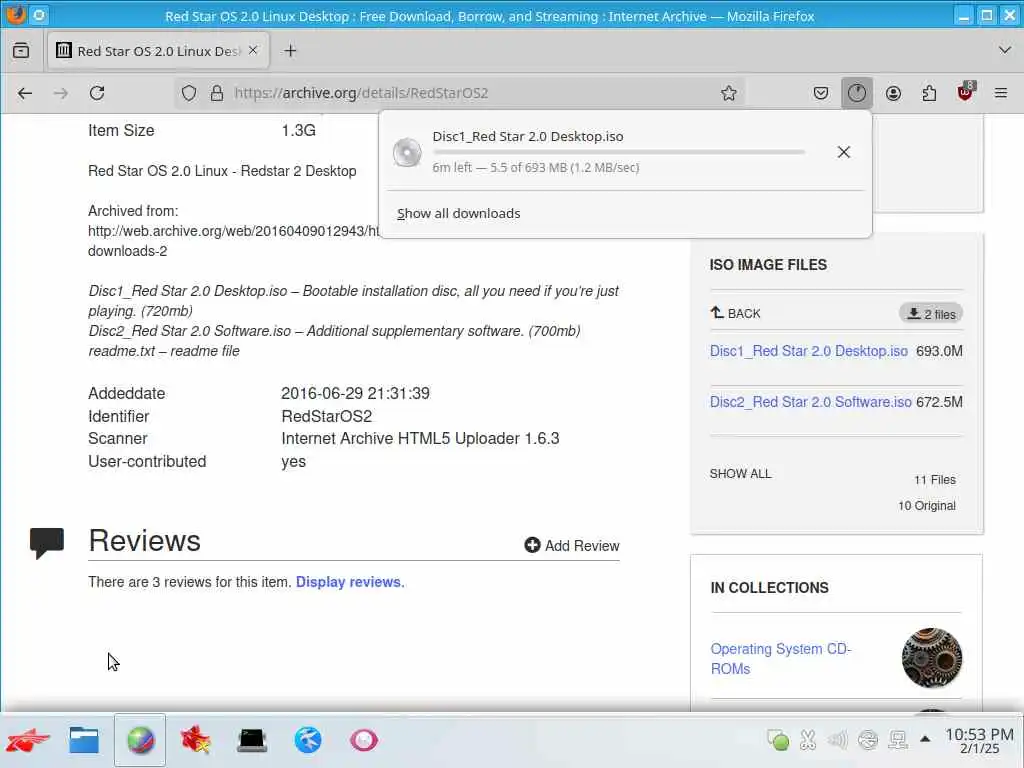The width and height of the screenshot is (1024, 768).
Task: Open a new tab
Action: 291,50
